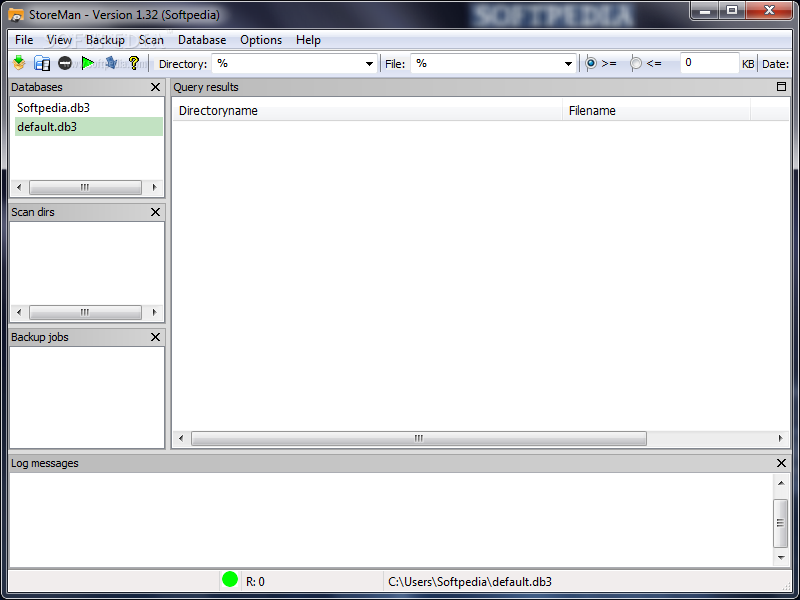This screenshot has height=600, width=800.
Task: Click the StoreMan title bar app icon
Action: 16,15
